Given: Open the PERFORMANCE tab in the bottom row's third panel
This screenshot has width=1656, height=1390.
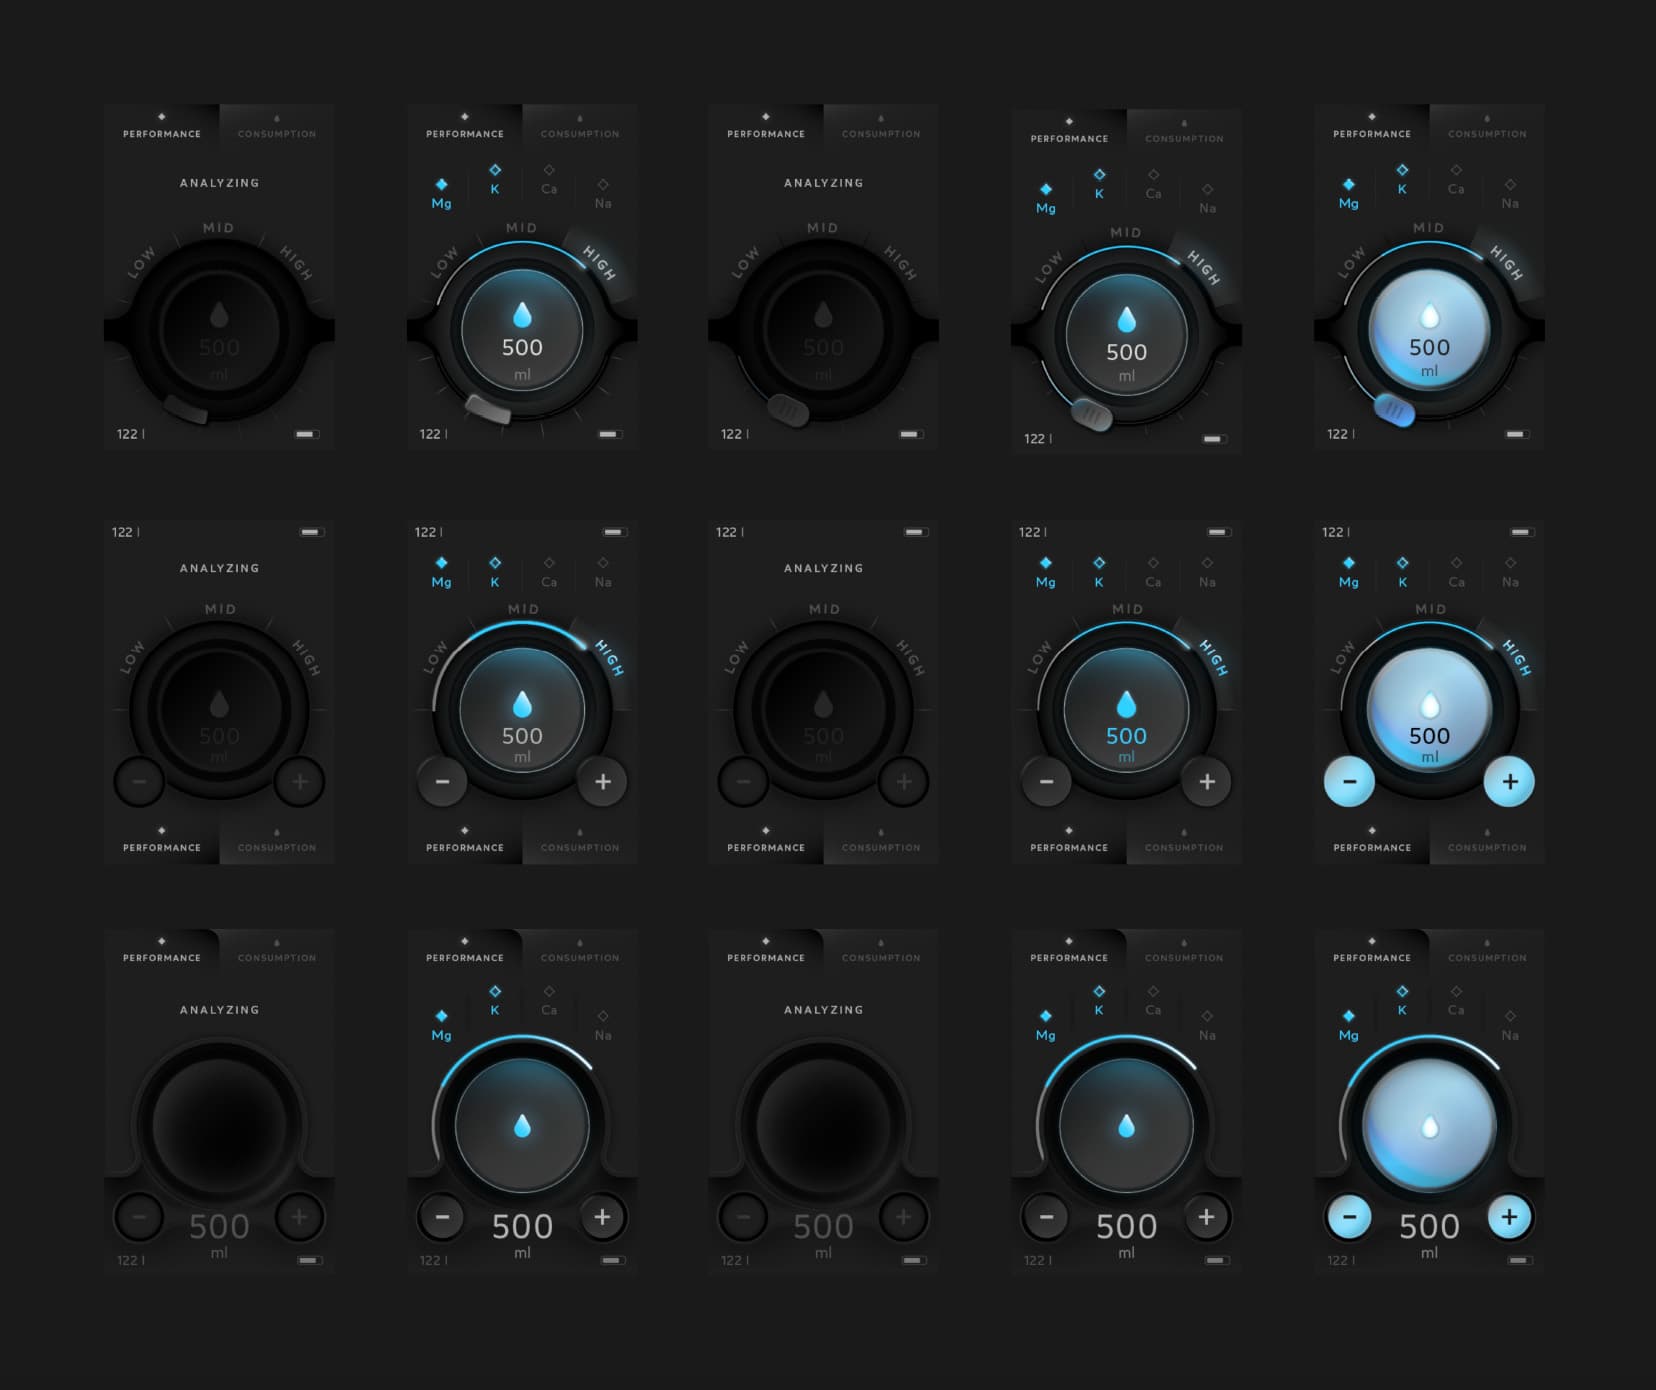Looking at the screenshot, I should (x=766, y=949).
